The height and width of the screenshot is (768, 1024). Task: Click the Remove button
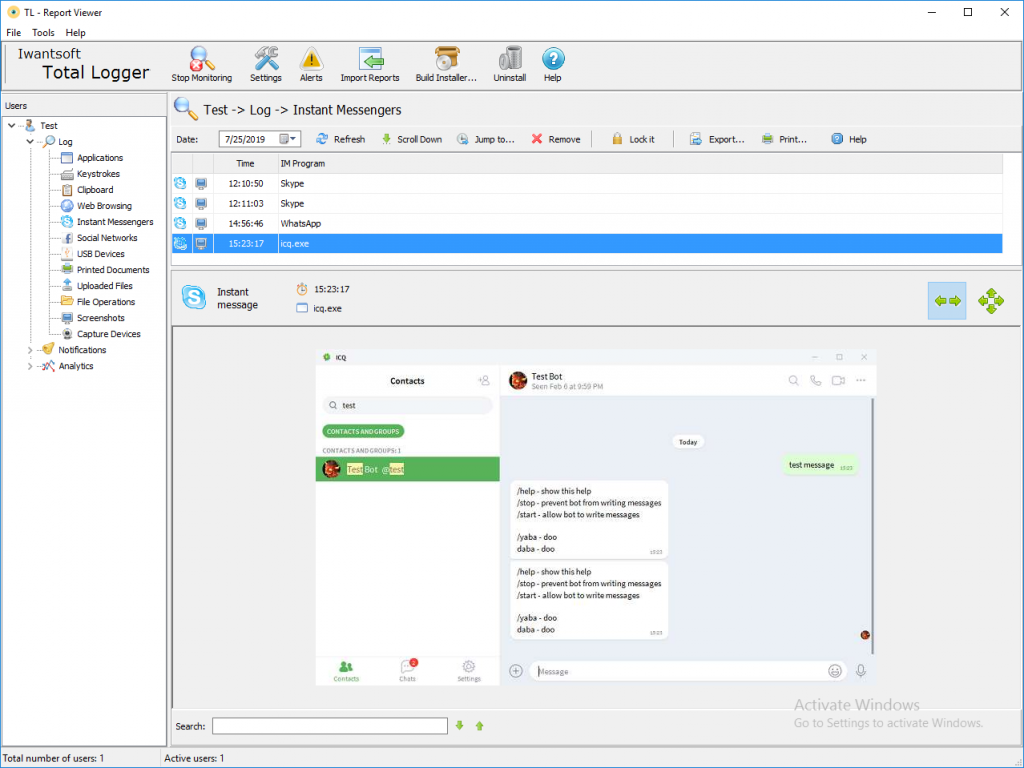click(x=555, y=139)
